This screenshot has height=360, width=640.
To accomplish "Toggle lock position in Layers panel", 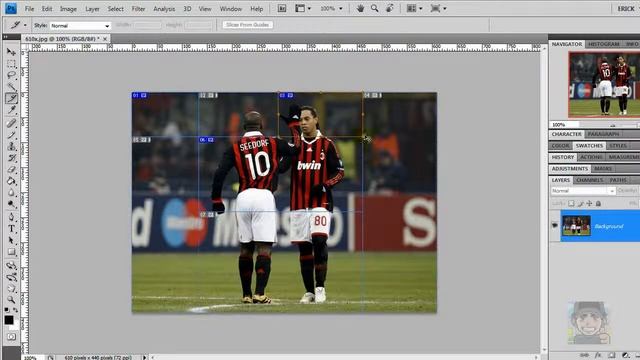I will point(589,203).
